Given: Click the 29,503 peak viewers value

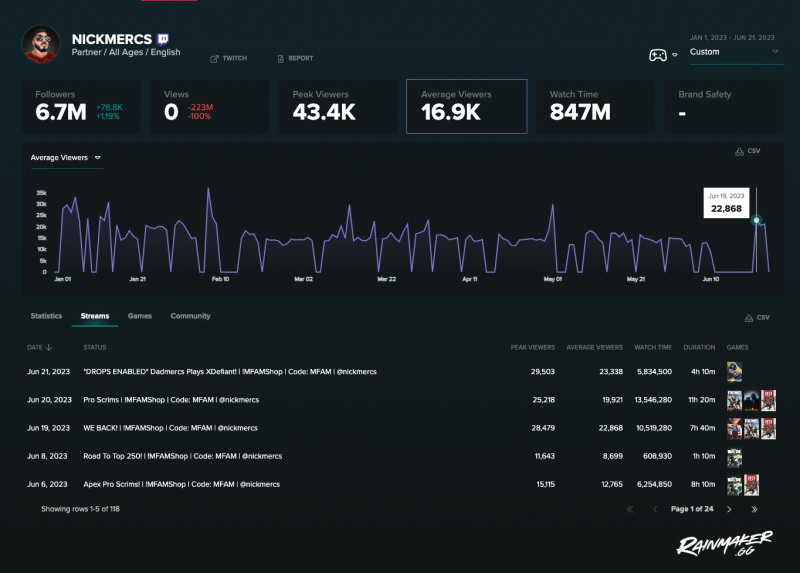Looking at the screenshot, I should [x=542, y=372].
